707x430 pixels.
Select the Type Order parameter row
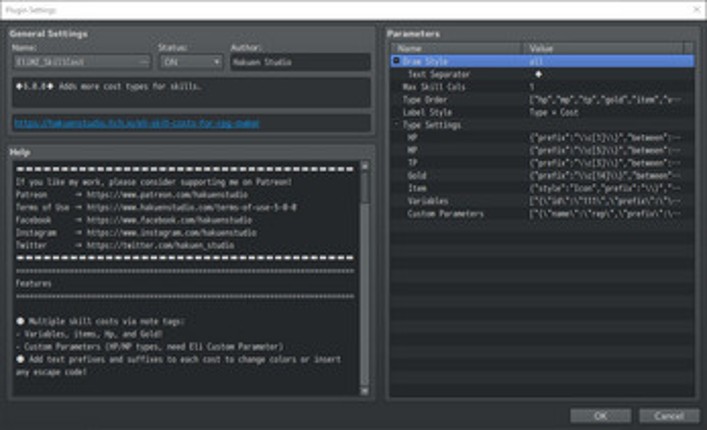427,100
